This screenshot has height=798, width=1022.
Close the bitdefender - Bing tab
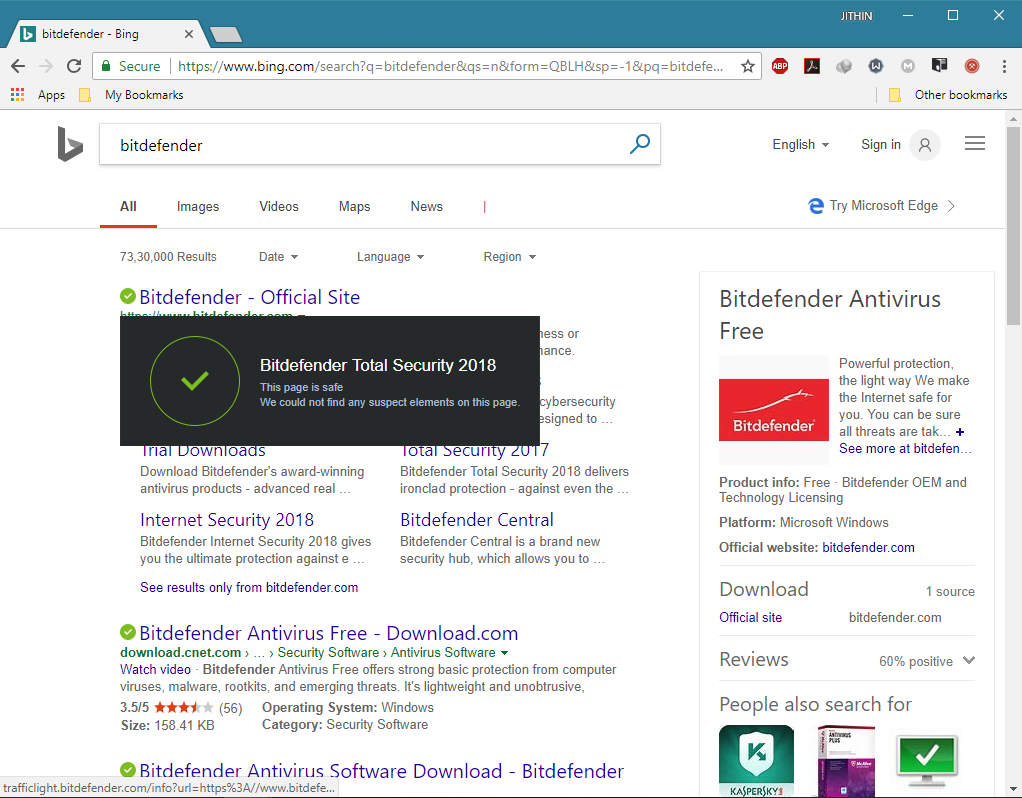[188, 34]
